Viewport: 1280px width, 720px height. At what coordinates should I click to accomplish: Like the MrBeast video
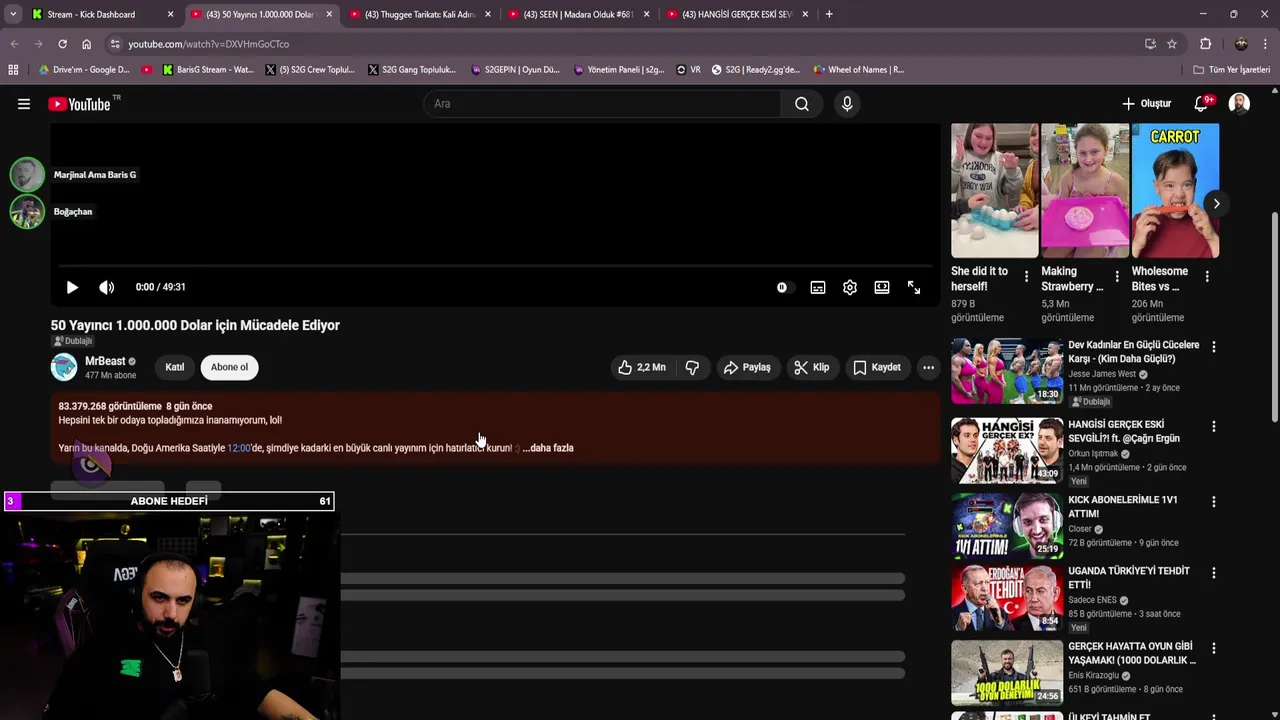[641, 367]
